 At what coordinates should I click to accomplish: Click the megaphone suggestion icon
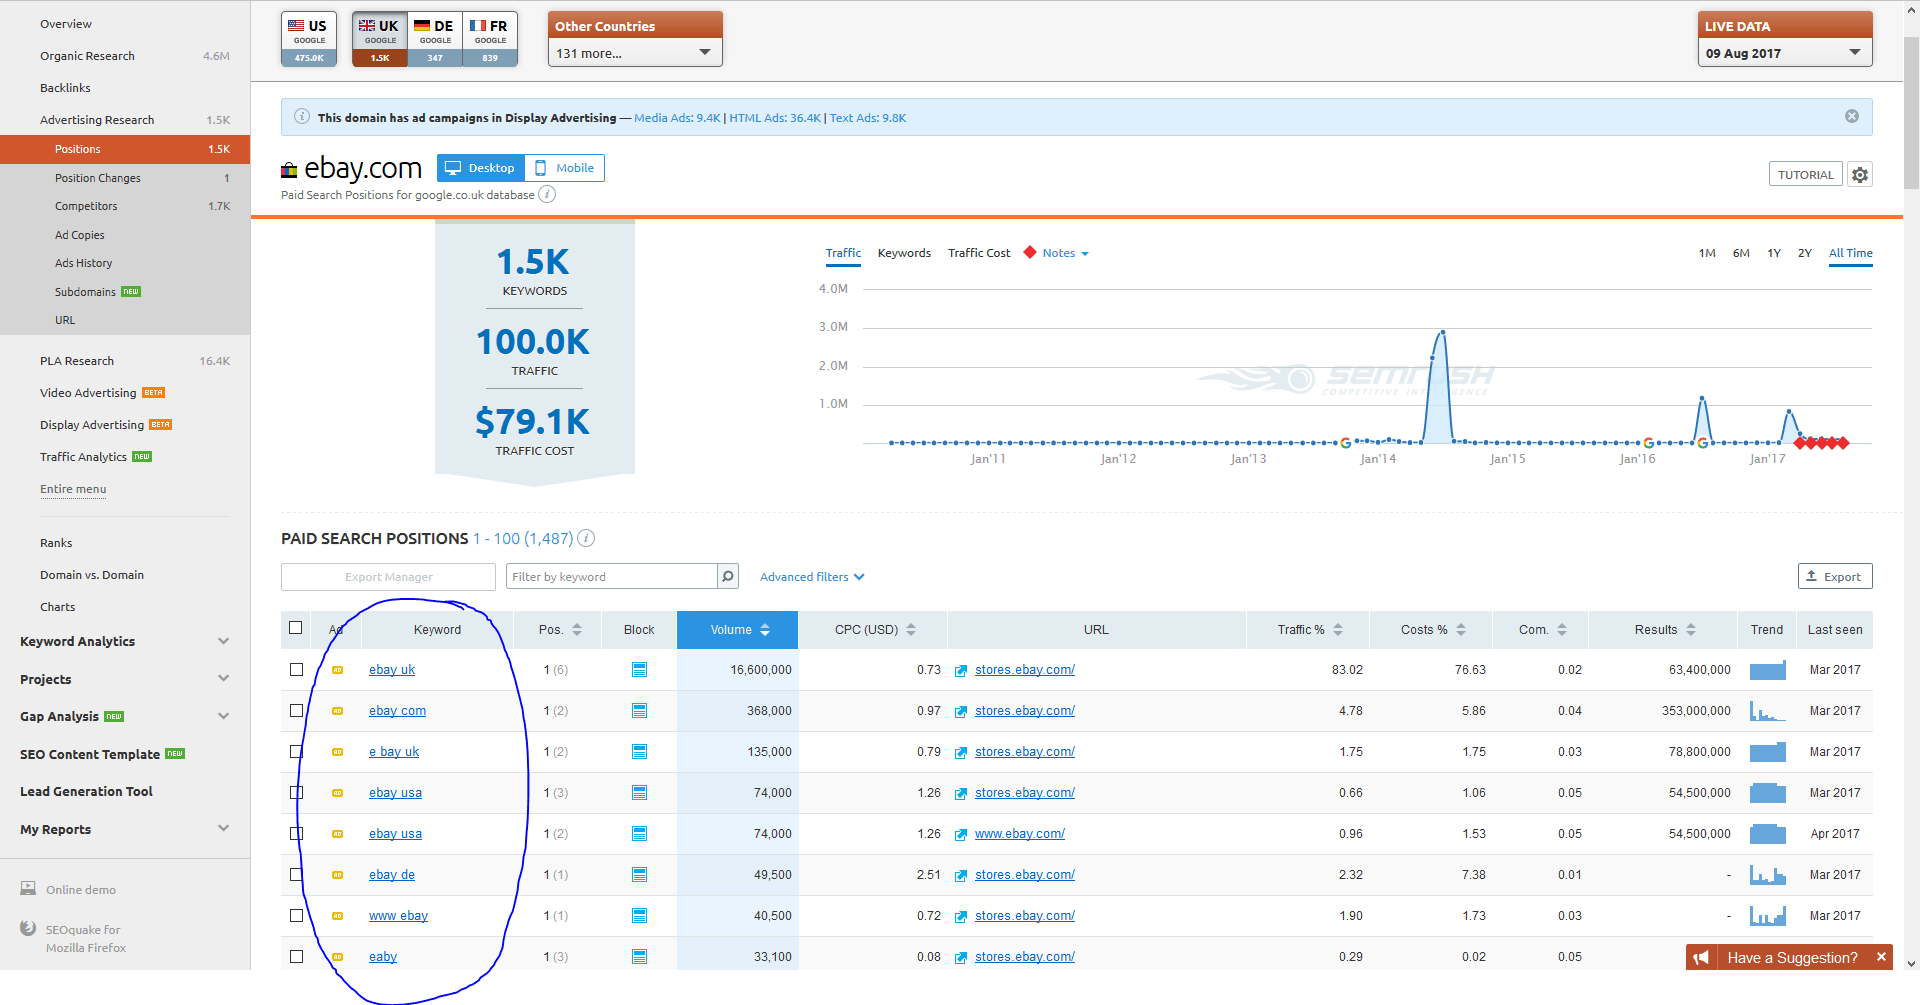[1702, 958]
